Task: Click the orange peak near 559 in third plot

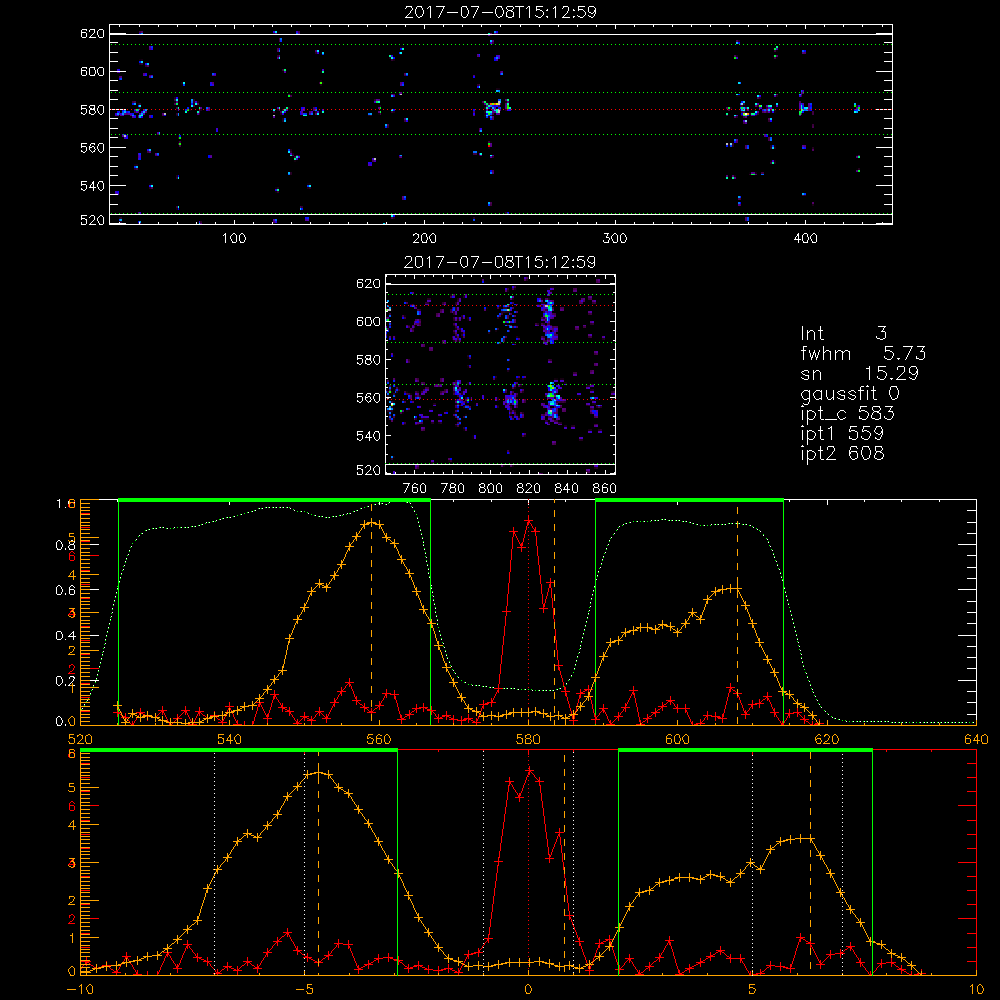Action: coord(372,523)
